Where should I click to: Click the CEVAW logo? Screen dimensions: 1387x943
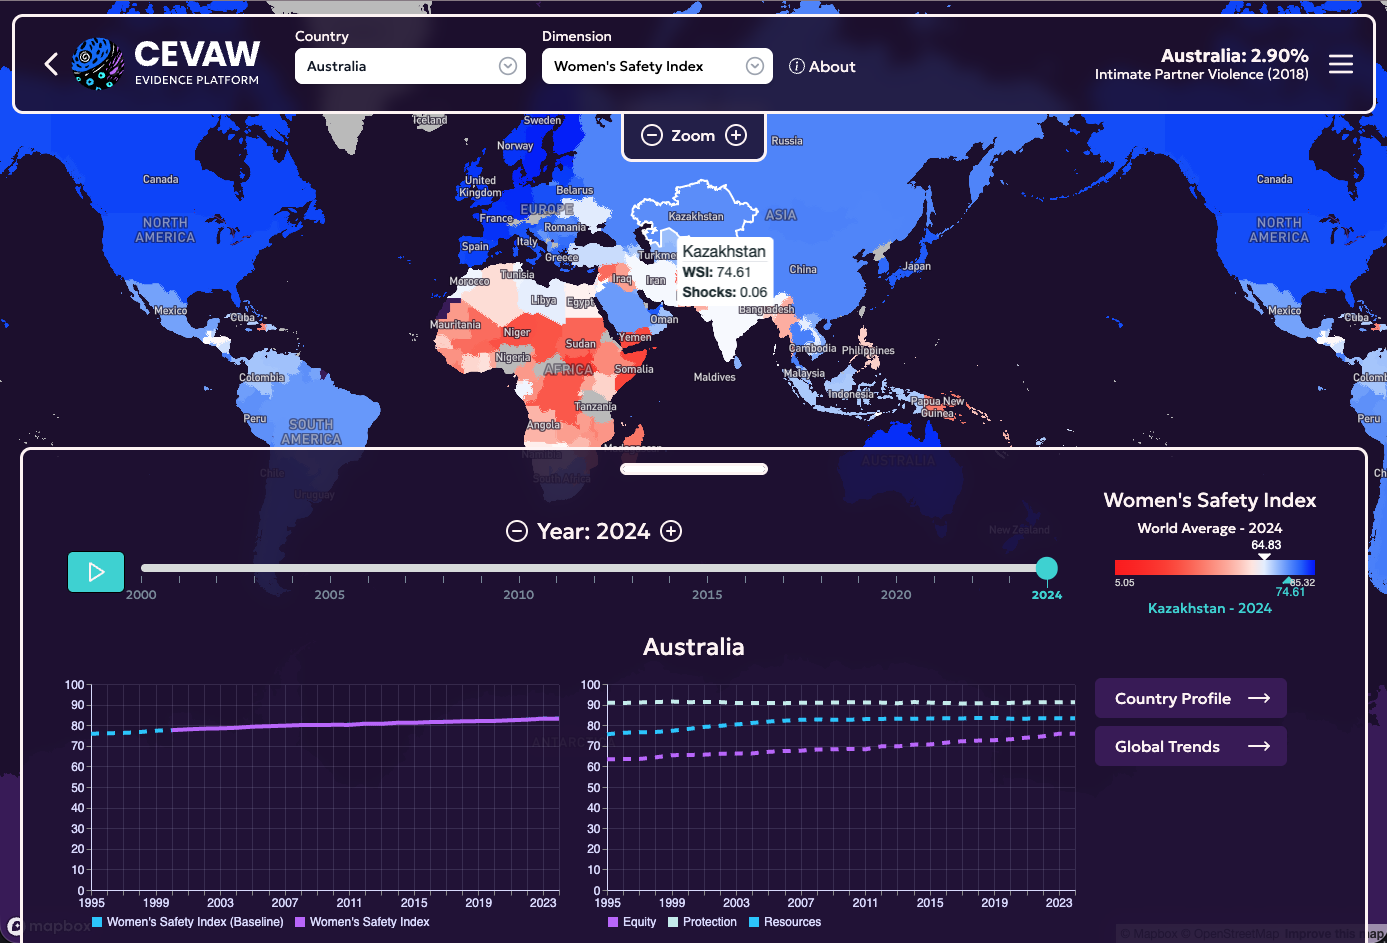click(x=99, y=63)
